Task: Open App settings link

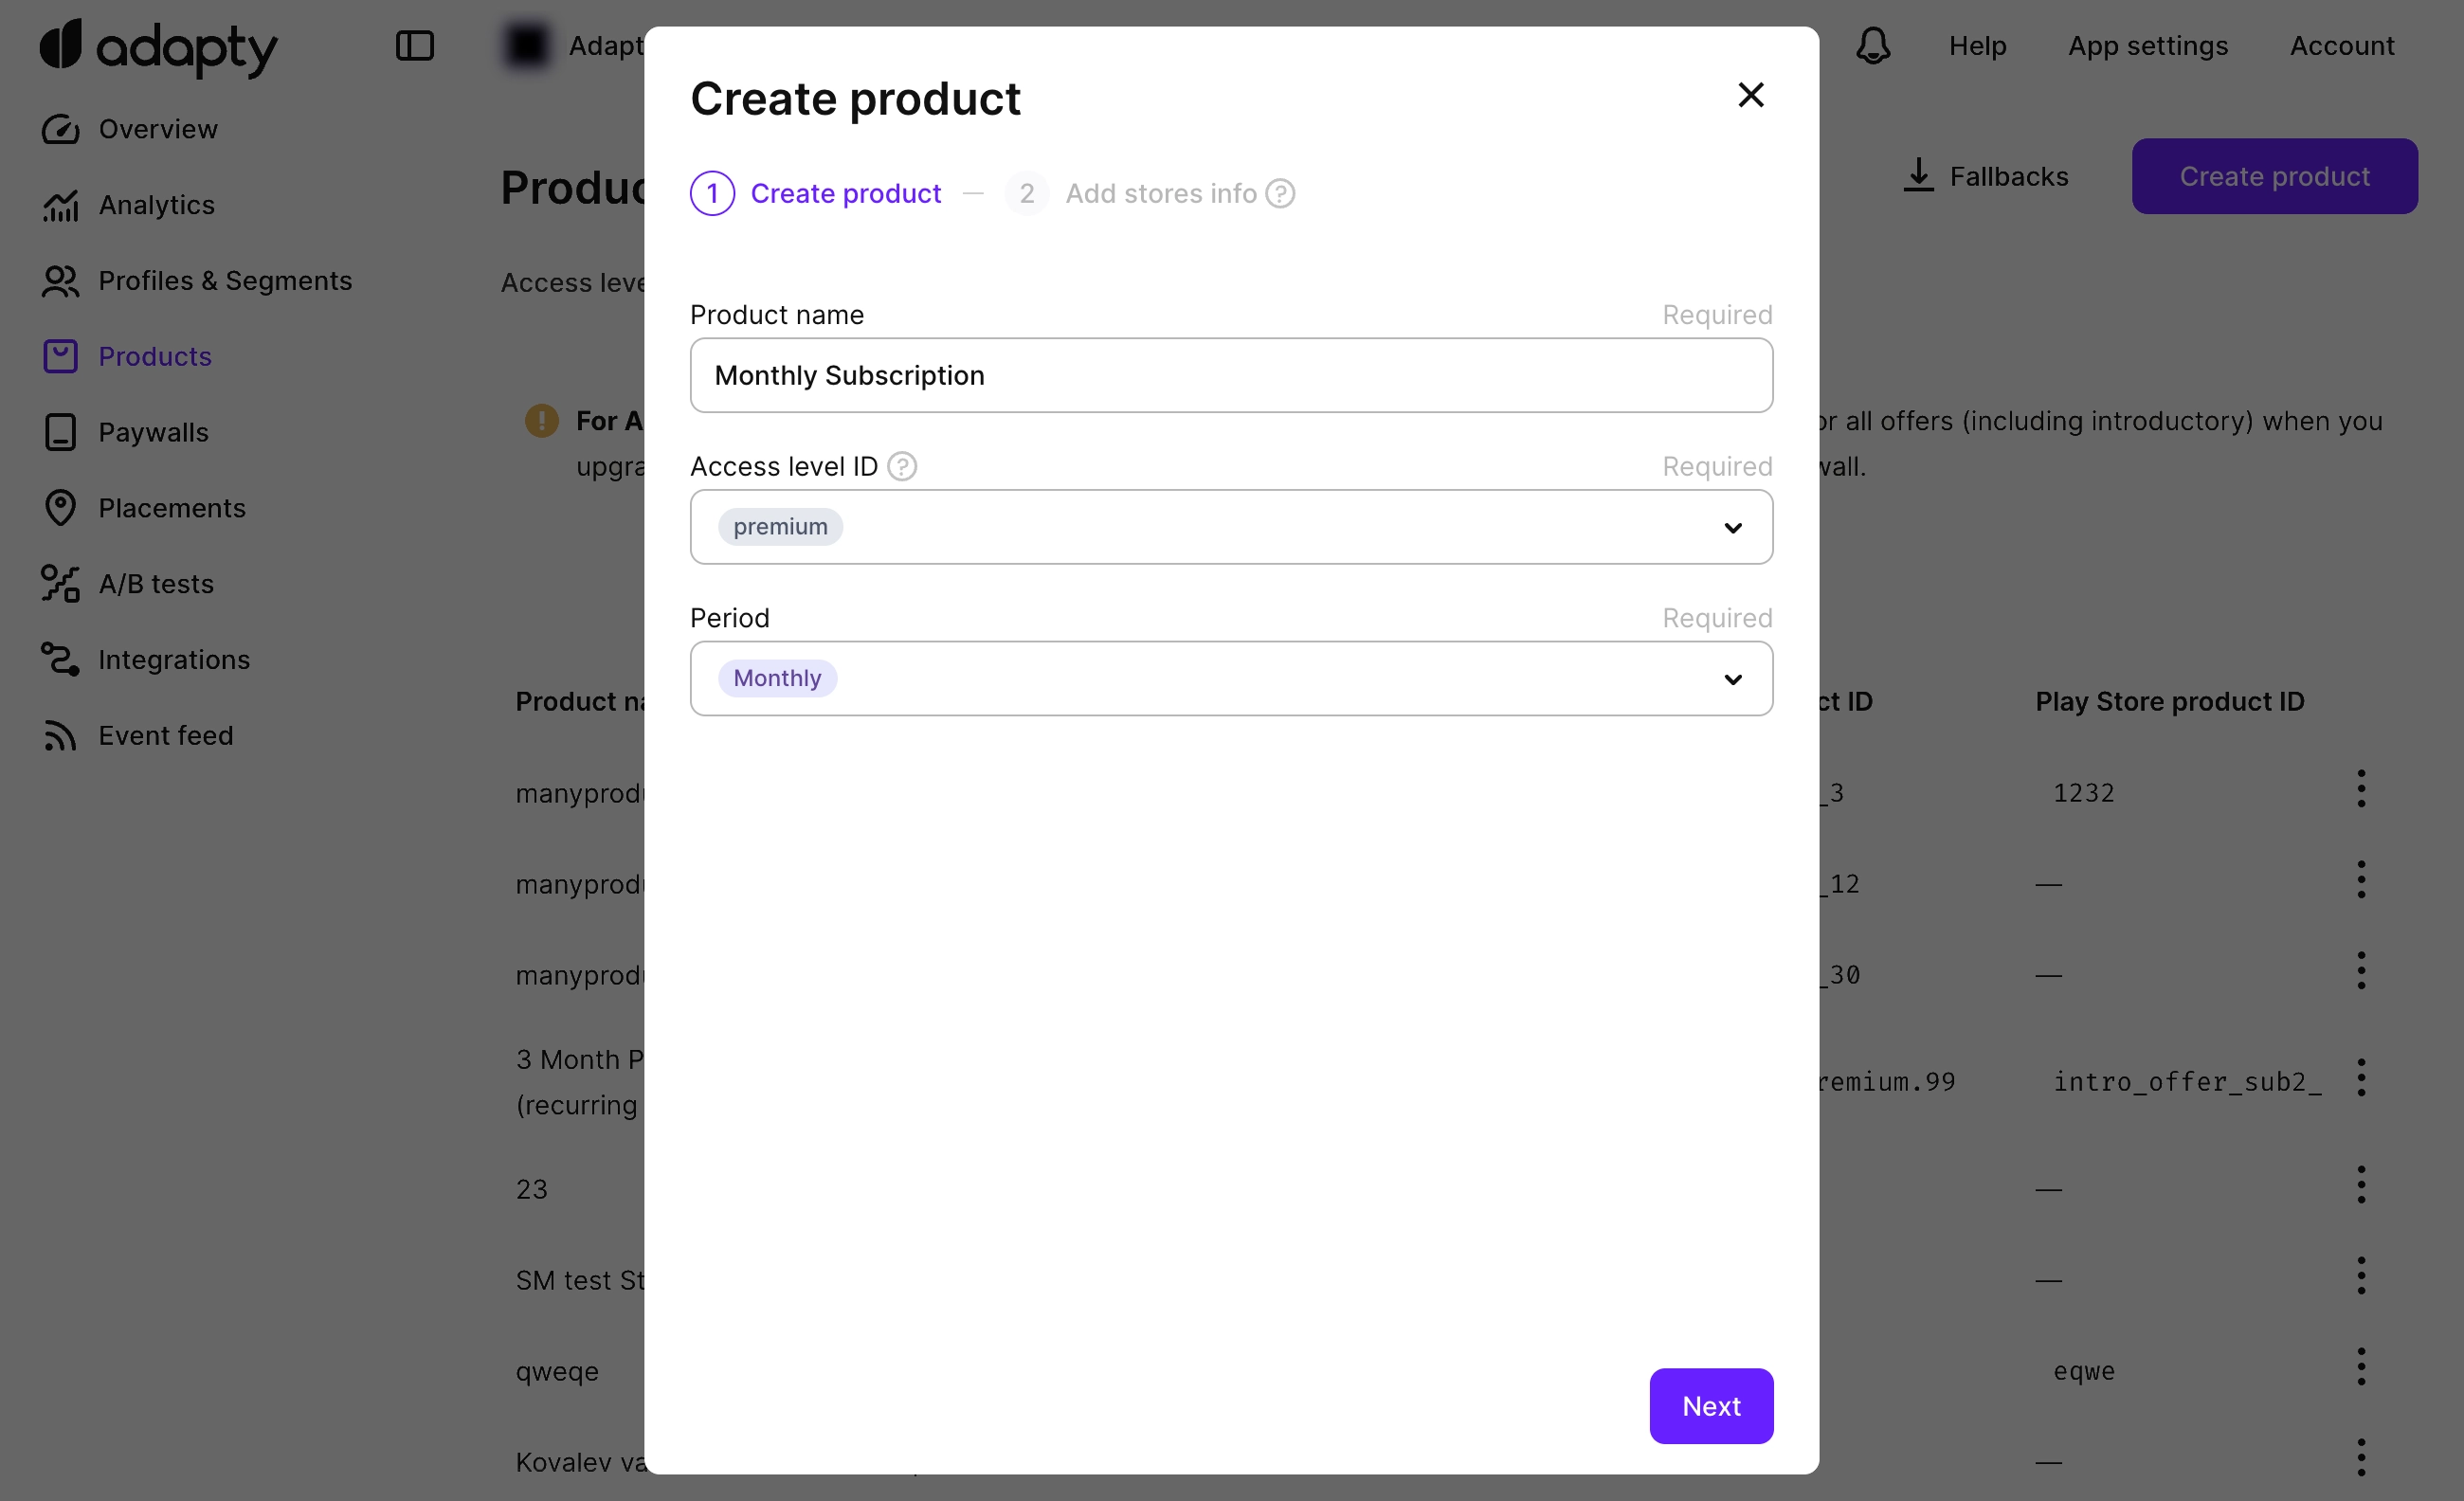Action: 2147,46
